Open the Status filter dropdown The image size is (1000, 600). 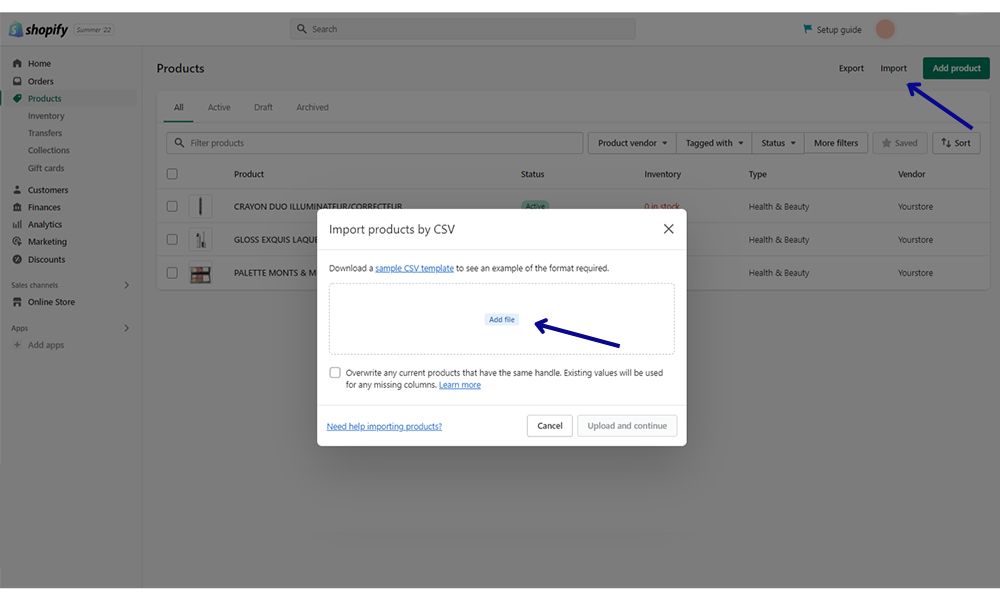[778, 143]
